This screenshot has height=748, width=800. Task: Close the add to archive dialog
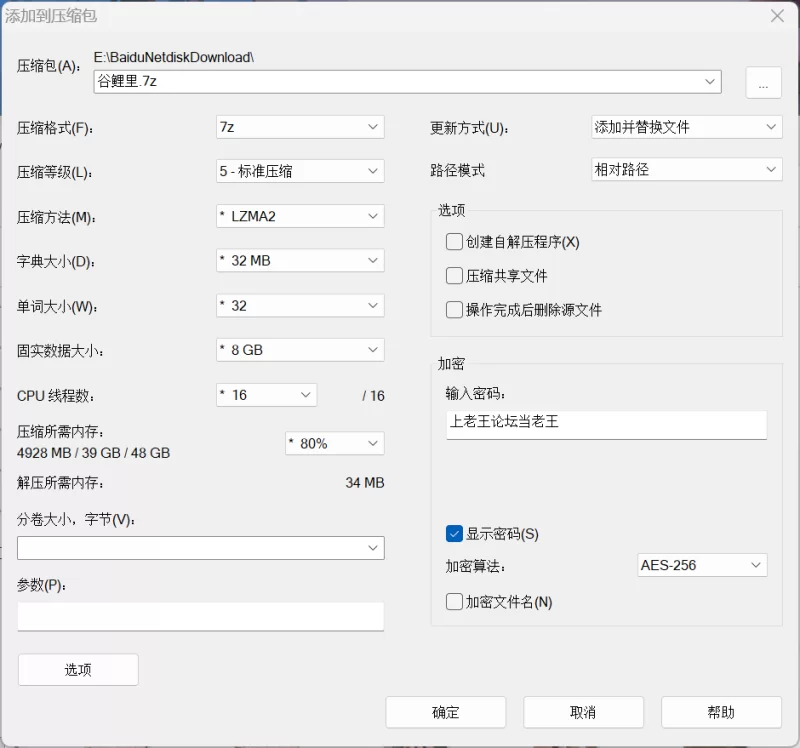(777, 16)
